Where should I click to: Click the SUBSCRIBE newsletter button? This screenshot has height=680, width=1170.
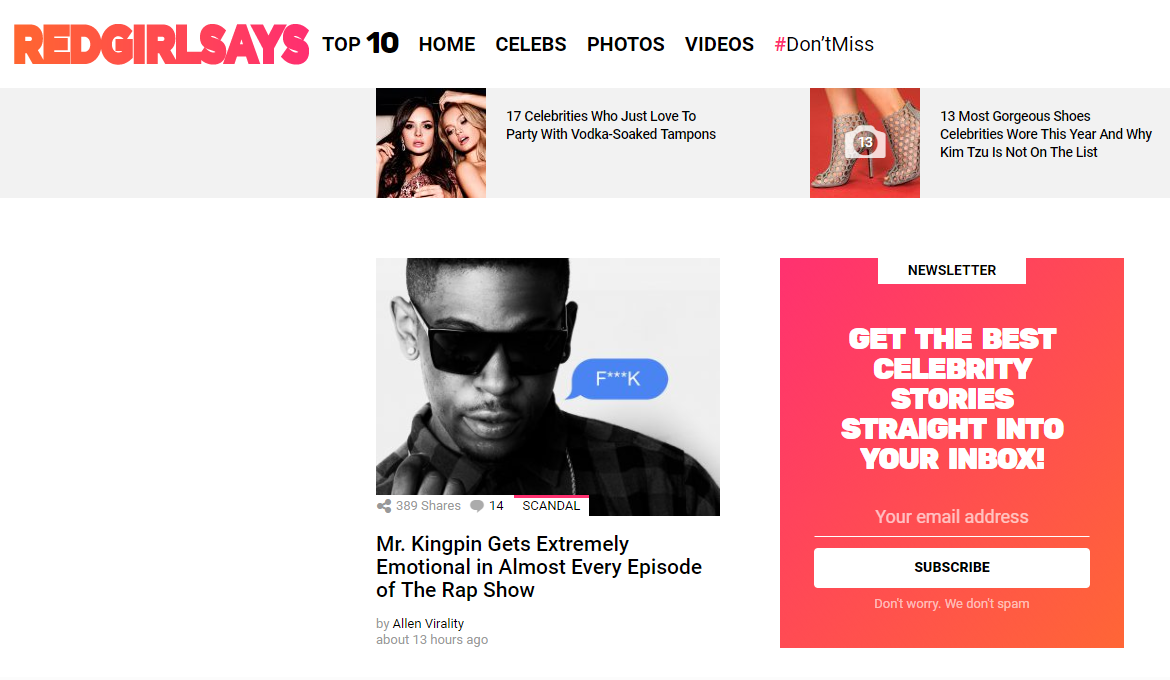point(951,568)
